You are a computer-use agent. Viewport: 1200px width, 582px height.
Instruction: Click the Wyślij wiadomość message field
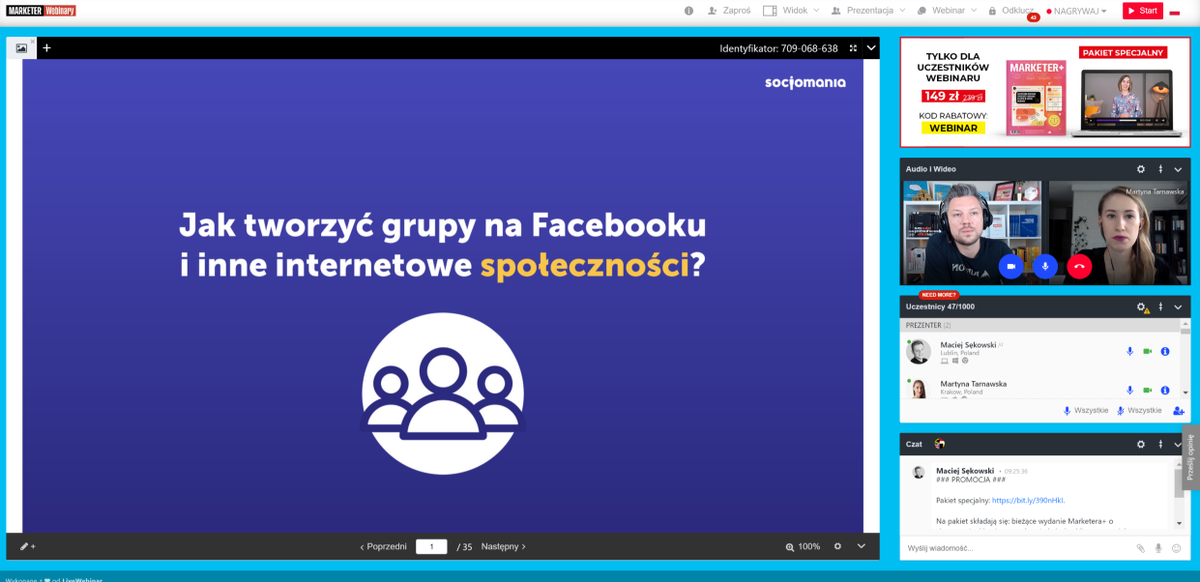[1015, 548]
